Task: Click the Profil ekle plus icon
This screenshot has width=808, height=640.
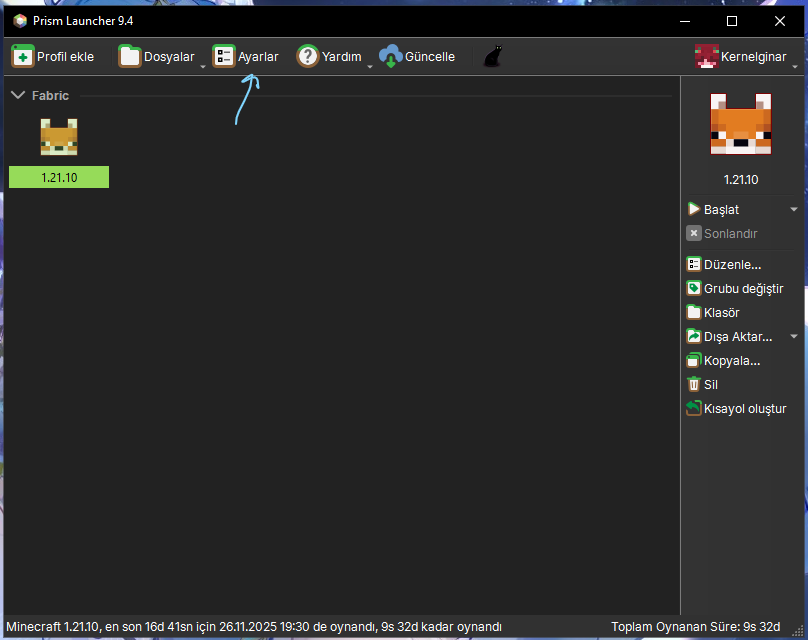Action: (x=23, y=57)
